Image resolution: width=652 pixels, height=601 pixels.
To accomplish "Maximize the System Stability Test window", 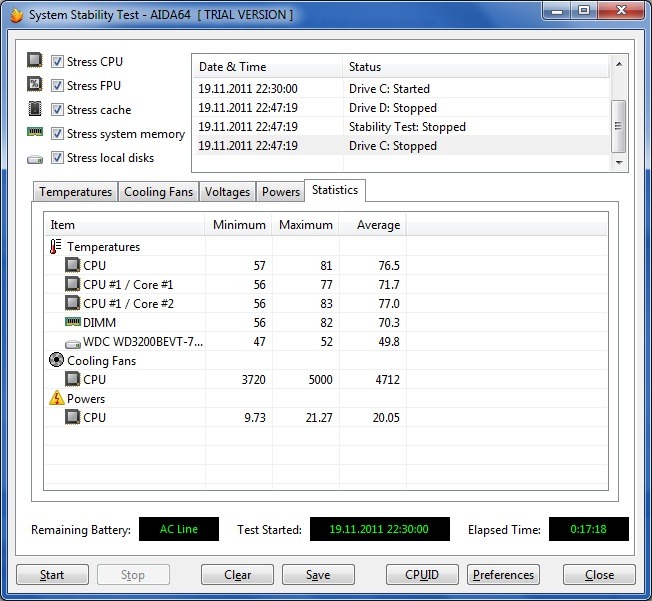I will coord(584,10).
